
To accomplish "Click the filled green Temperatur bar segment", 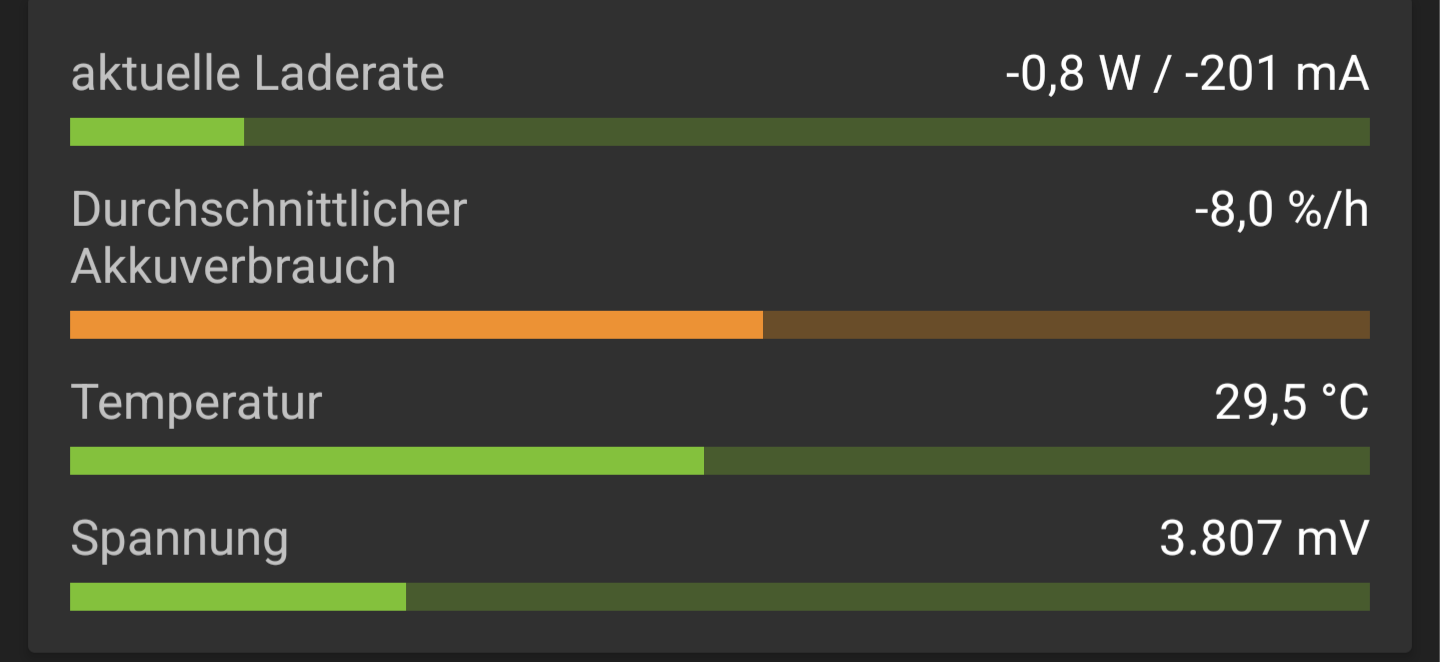I will [387, 461].
